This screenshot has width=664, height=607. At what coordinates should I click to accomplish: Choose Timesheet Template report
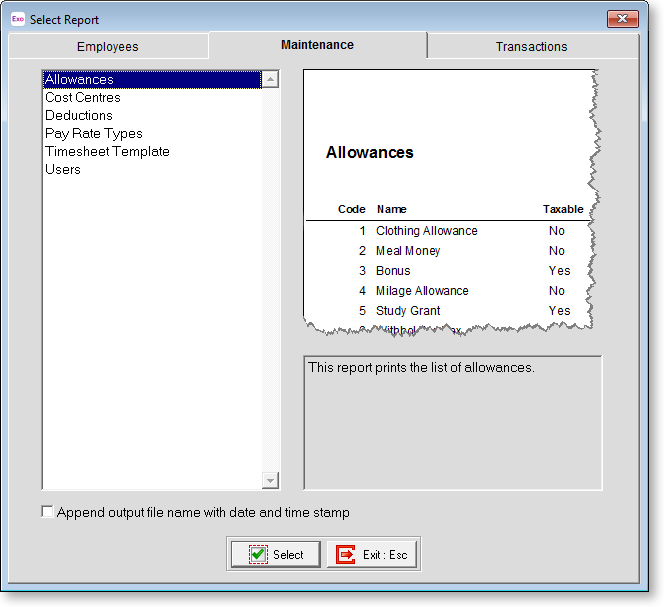pyautogui.click(x=107, y=152)
